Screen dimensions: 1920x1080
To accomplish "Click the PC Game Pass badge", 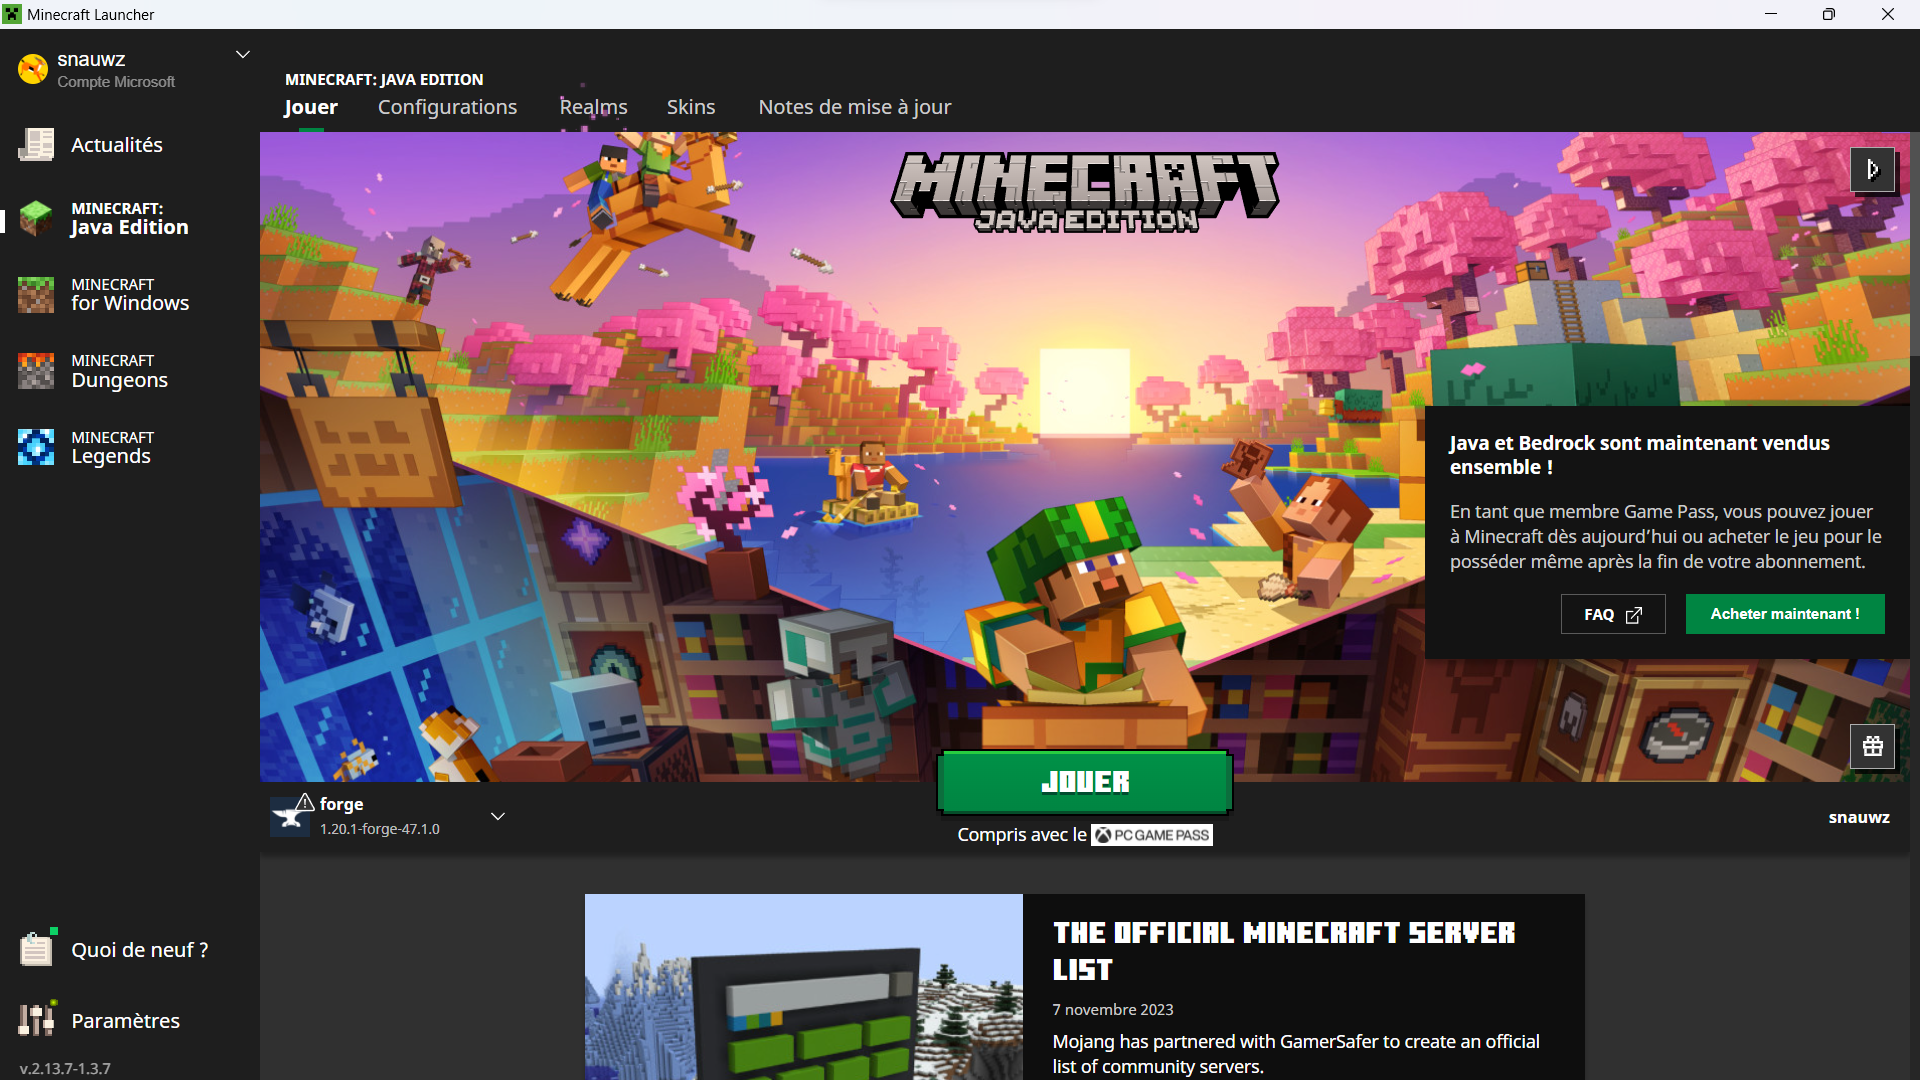I will tap(1152, 835).
